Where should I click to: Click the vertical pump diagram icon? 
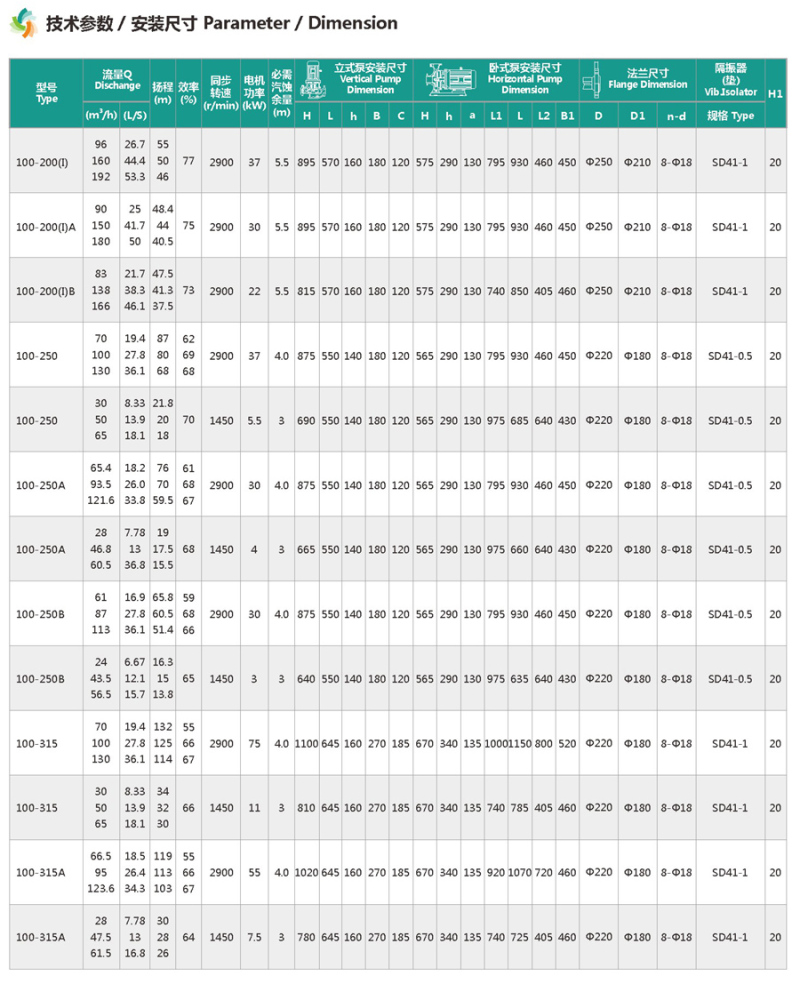[x=312, y=80]
